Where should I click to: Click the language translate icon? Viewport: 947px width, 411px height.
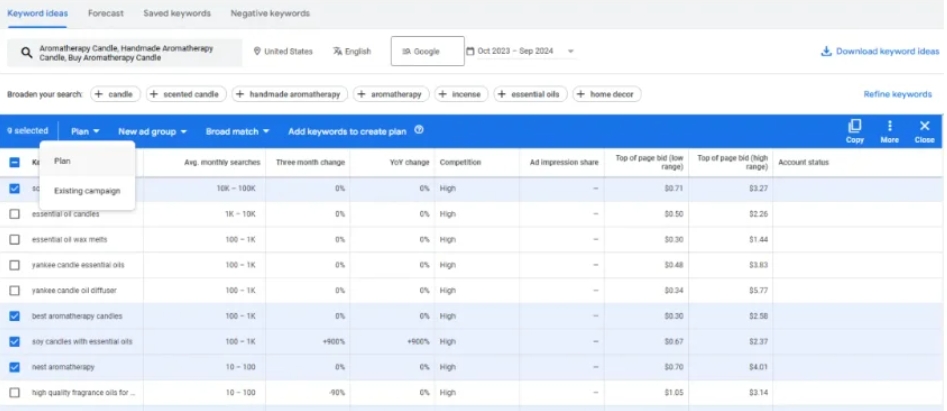(338, 51)
